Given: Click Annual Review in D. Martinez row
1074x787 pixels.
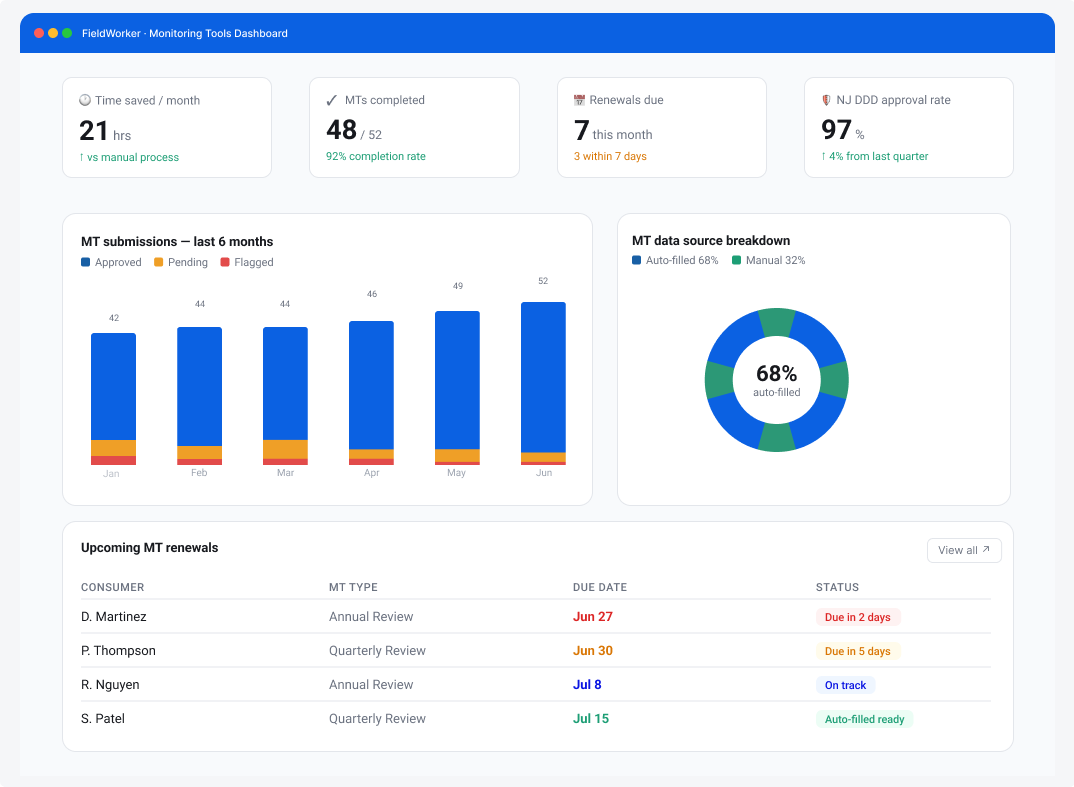Looking at the screenshot, I should pyautogui.click(x=371, y=616).
